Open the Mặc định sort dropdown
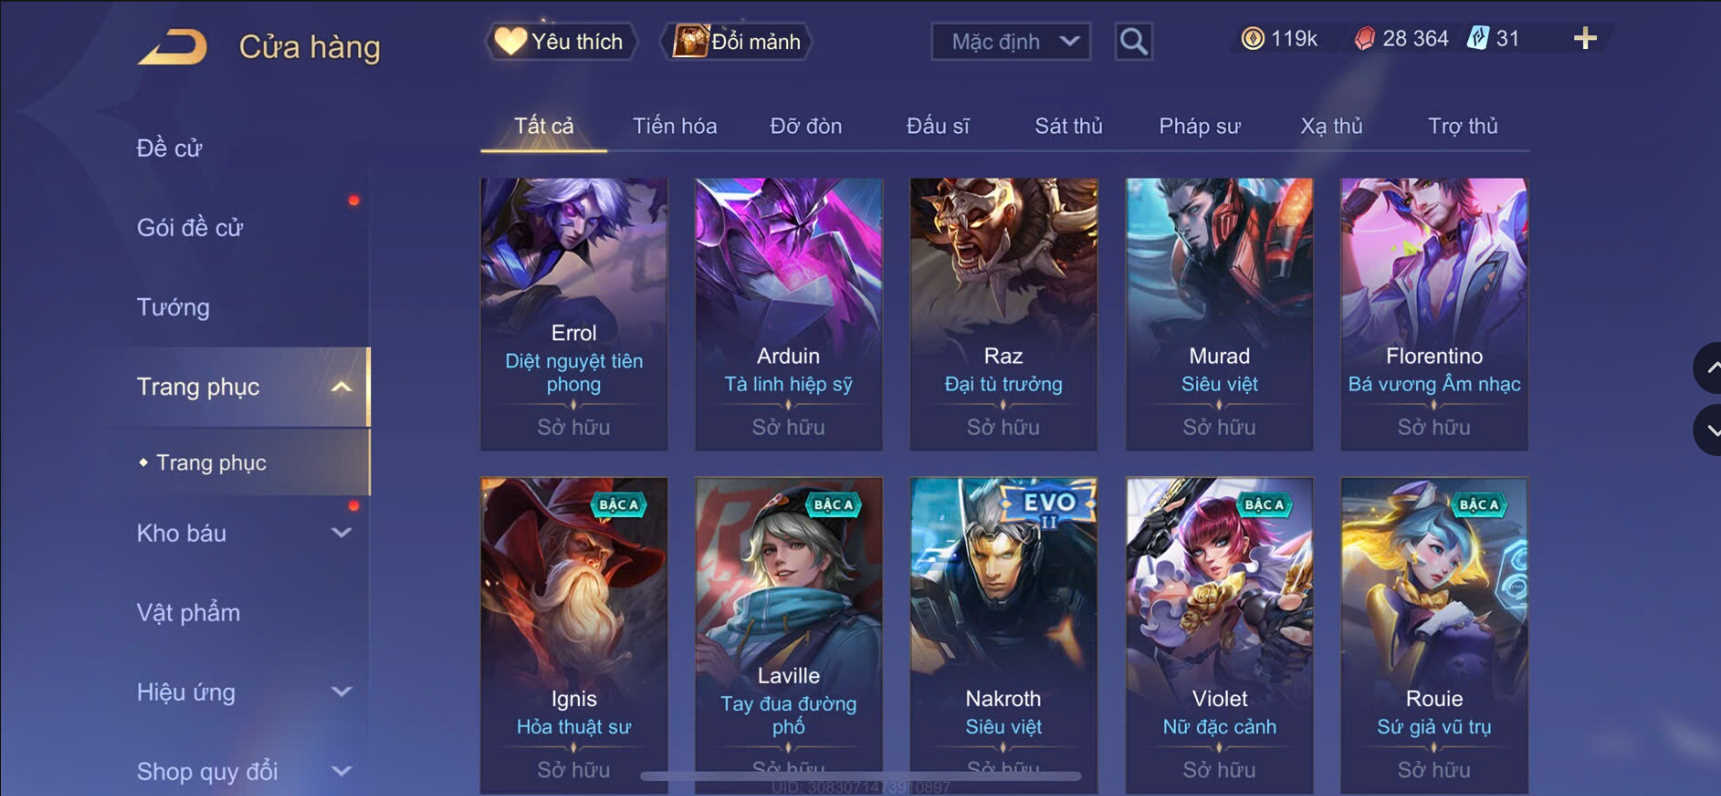 coord(1011,41)
